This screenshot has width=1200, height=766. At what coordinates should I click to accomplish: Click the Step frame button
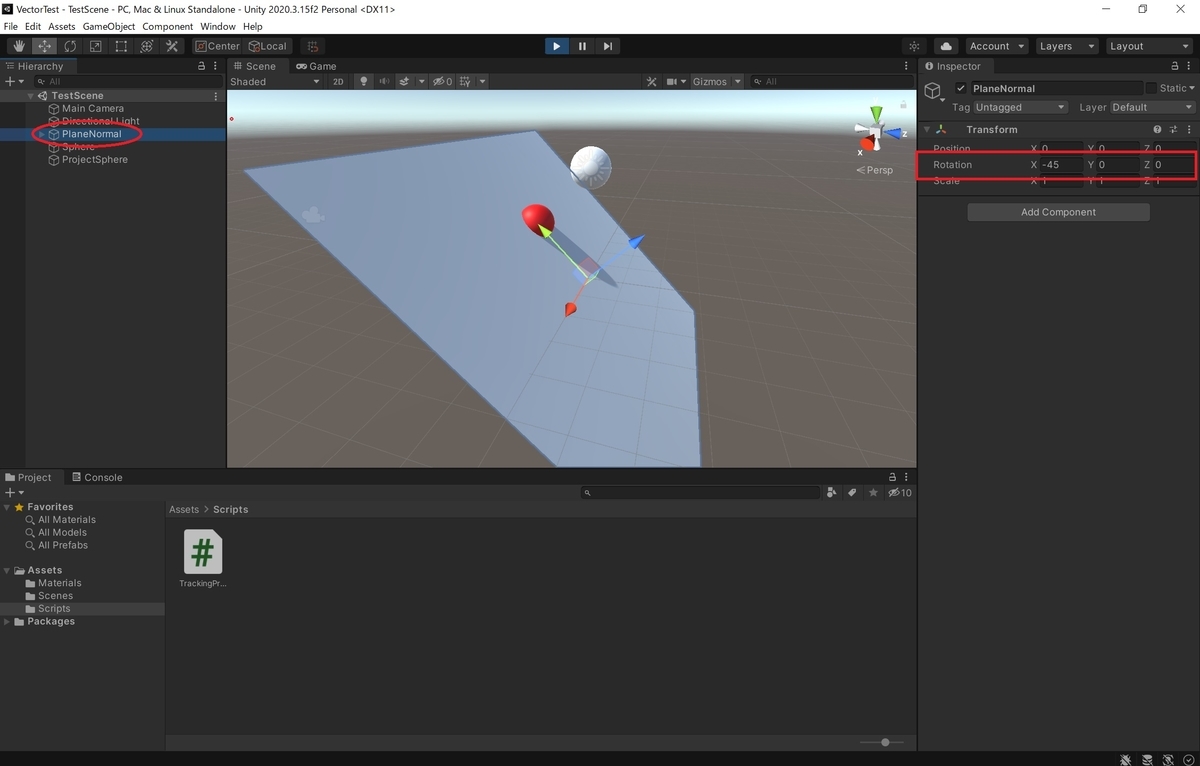(607, 46)
